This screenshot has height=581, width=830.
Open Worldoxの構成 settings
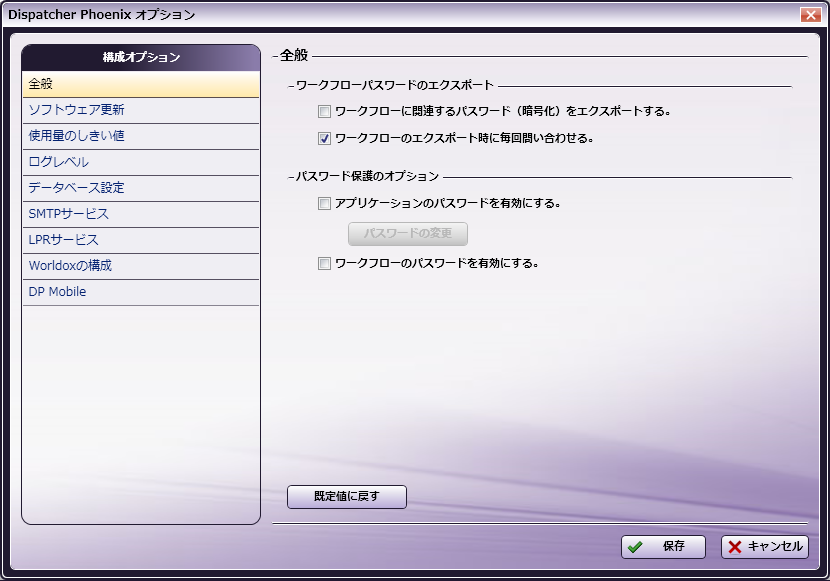pyautogui.click(x=141, y=266)
